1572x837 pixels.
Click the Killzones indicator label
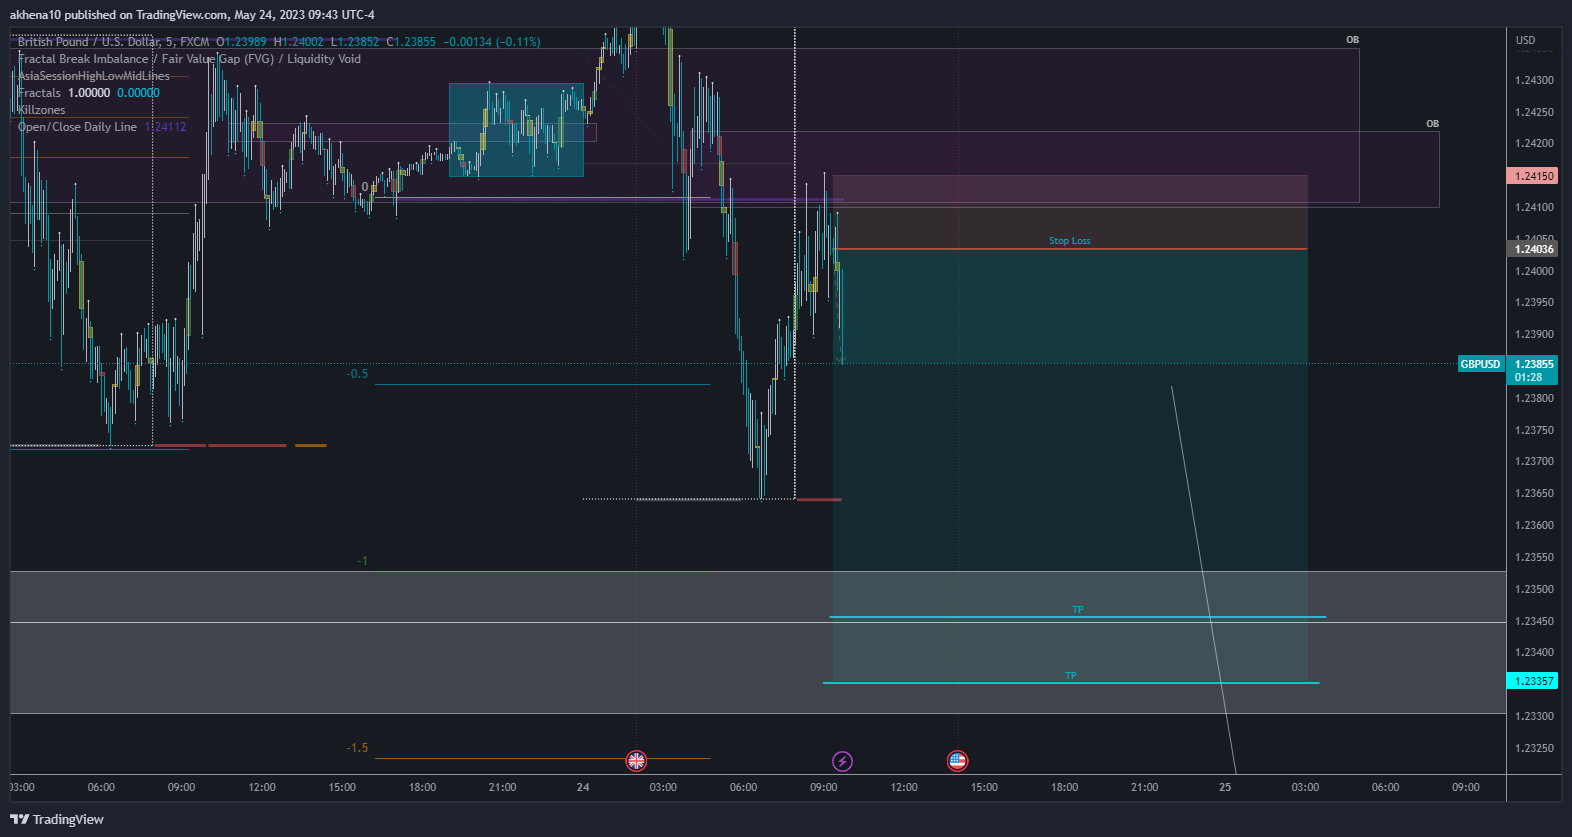[41, 110]
